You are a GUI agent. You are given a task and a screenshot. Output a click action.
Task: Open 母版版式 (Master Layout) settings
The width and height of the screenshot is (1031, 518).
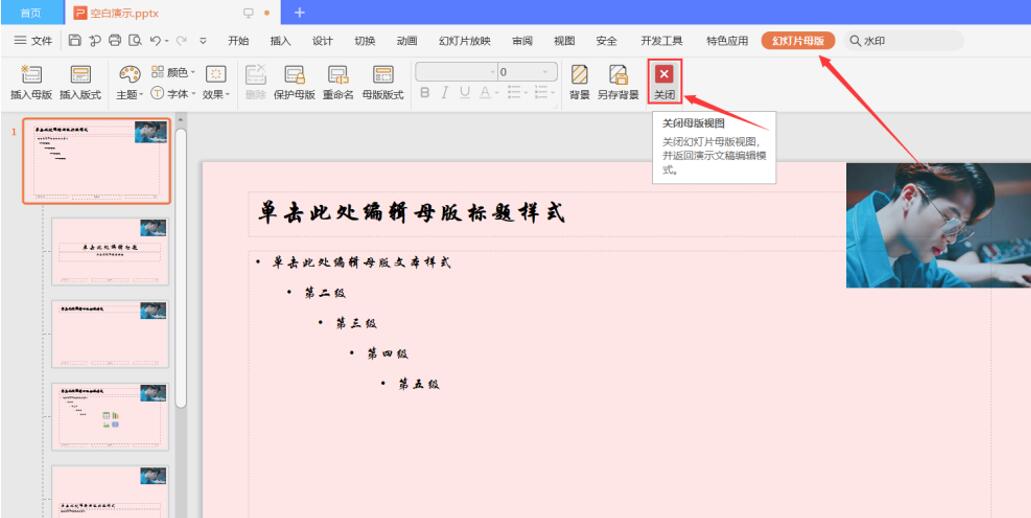pyautogui.click(x=382, y=75)
